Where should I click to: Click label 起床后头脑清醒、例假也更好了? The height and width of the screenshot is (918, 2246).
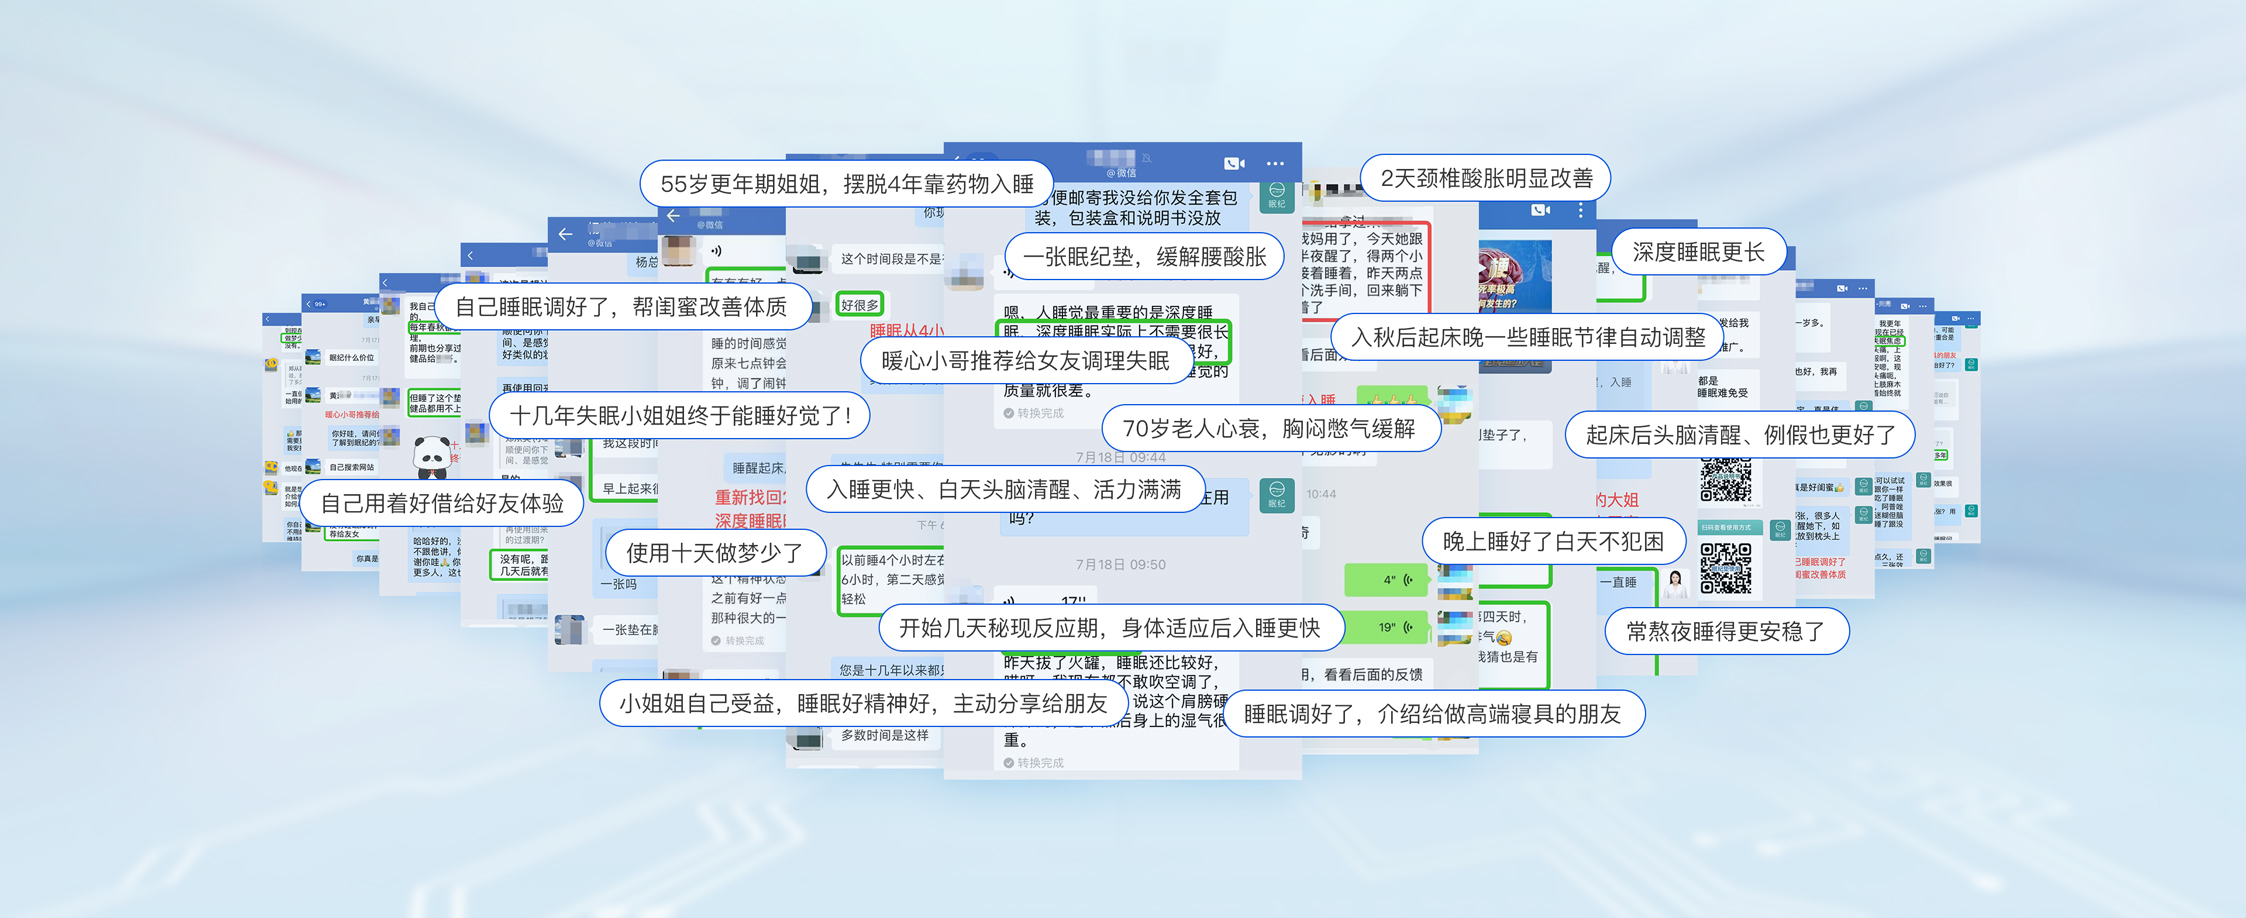point(1740,434)
